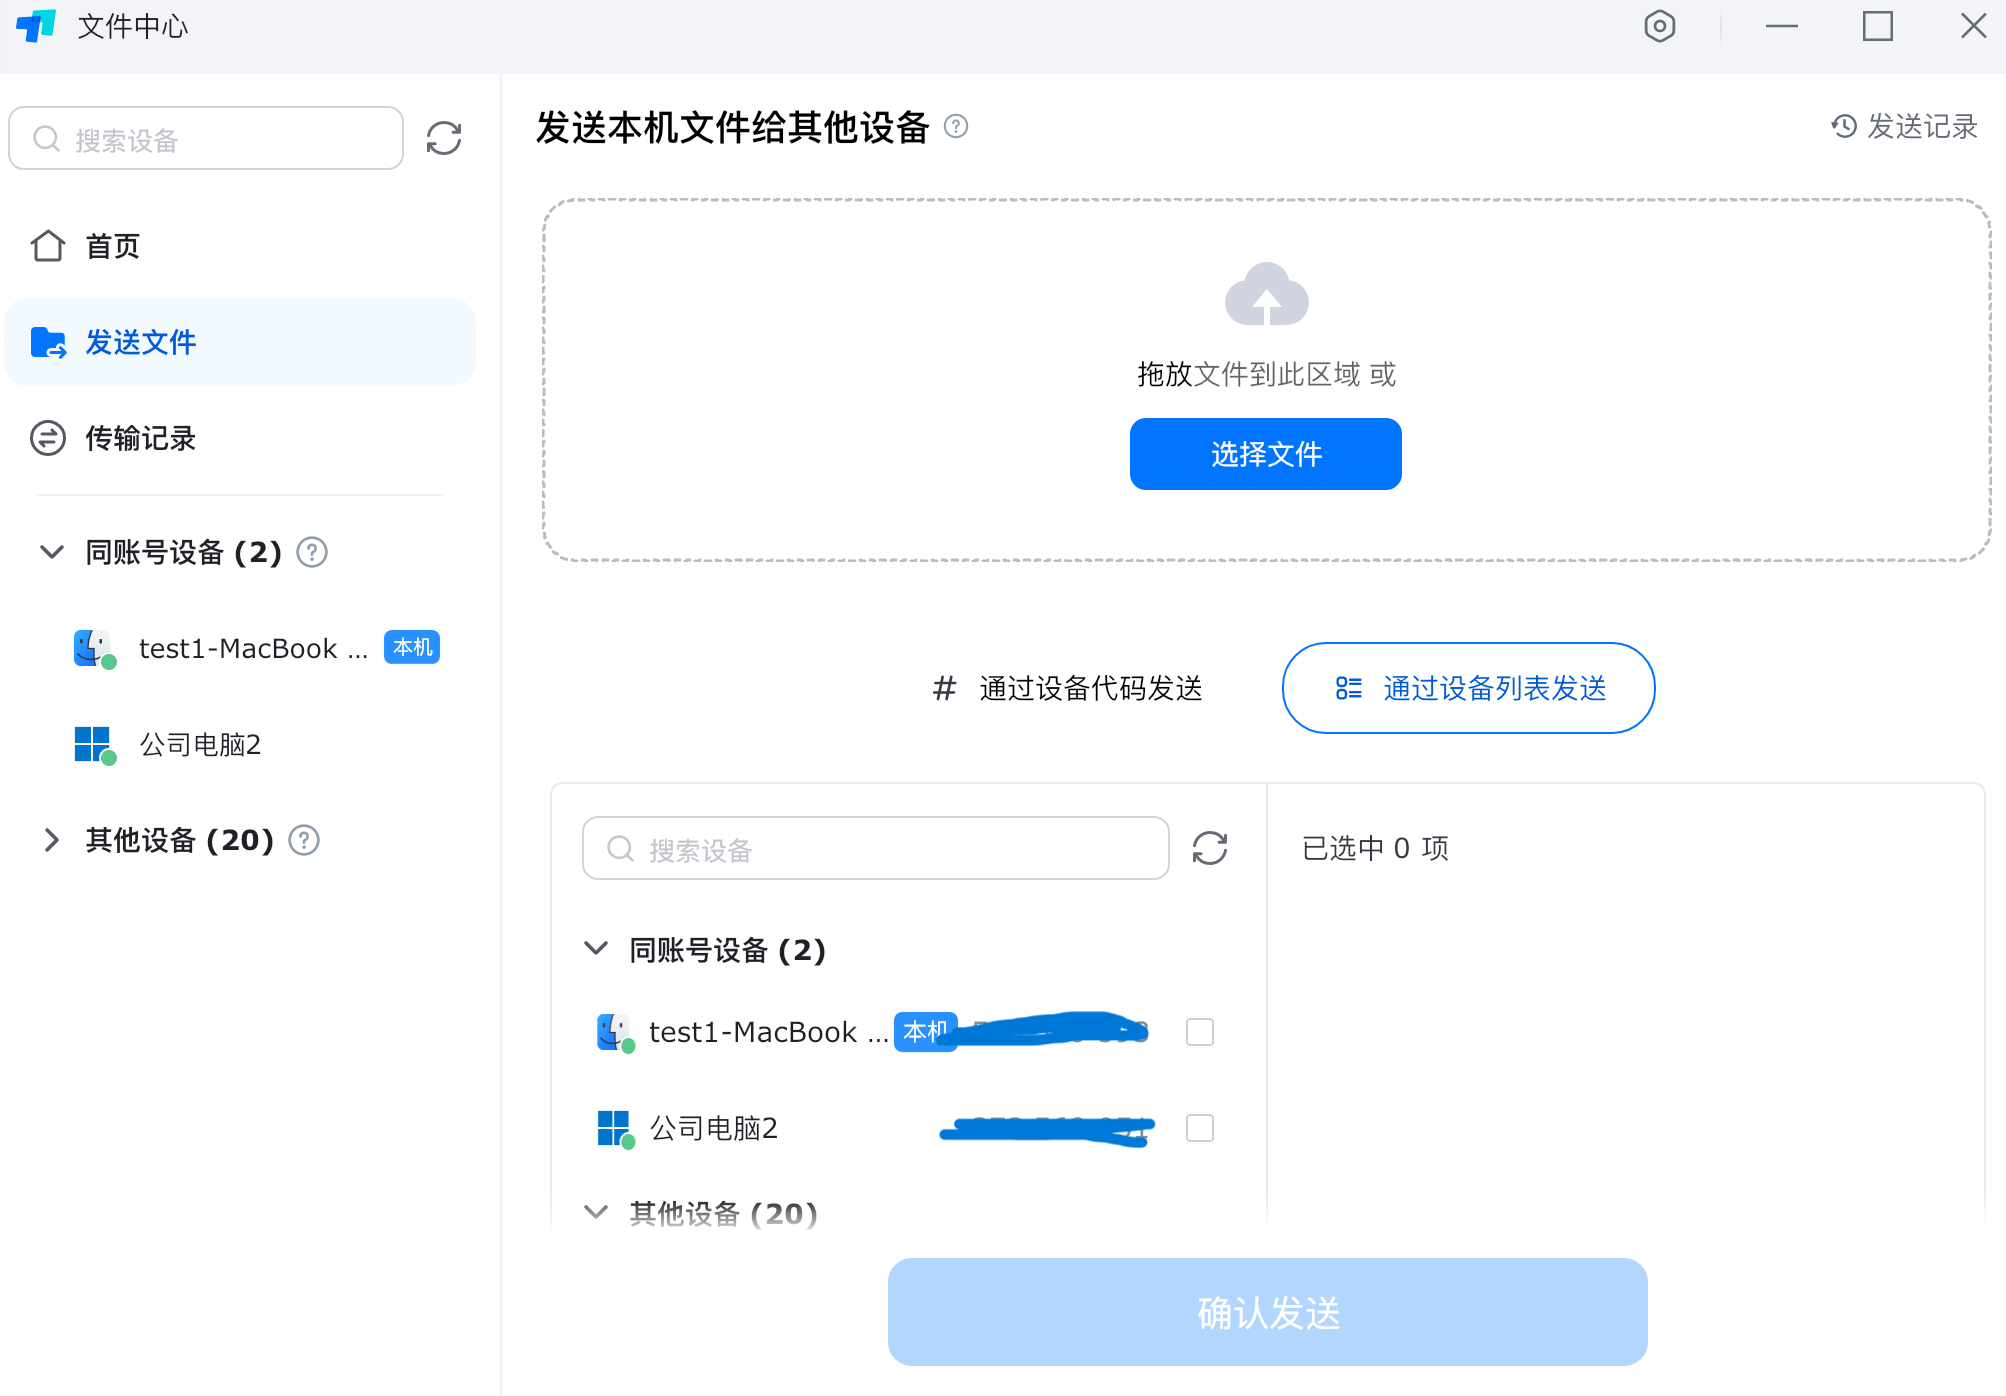Viewport: 2006px width, 1396px height.
Task: Click the help icon next to 同账号设备
Action: pyautogui.click(x=310, y=551)
